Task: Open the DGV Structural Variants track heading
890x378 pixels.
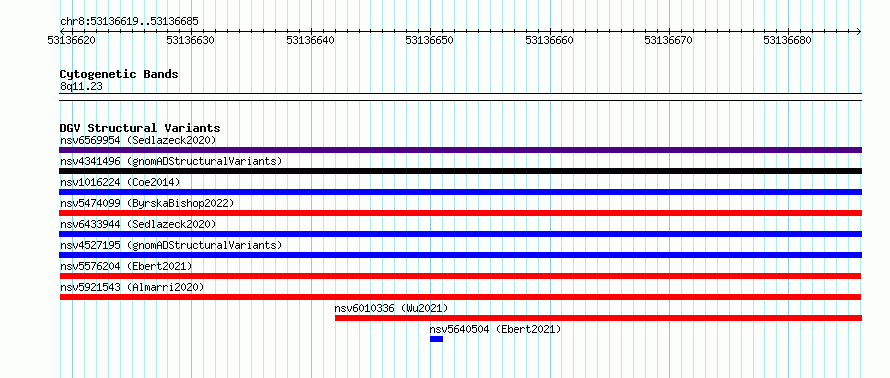Action: tap(140, 128)
